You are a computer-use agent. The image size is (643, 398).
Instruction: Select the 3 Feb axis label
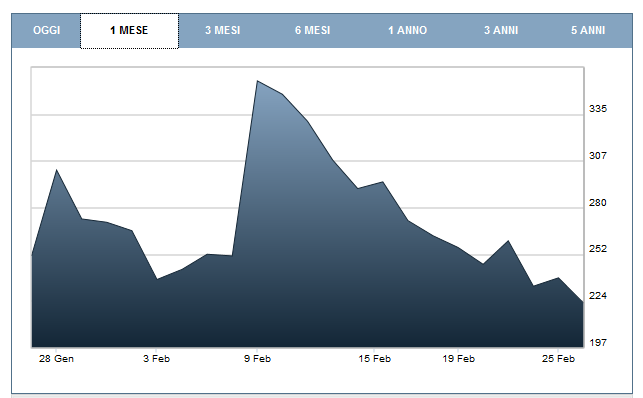coord(156,359)
